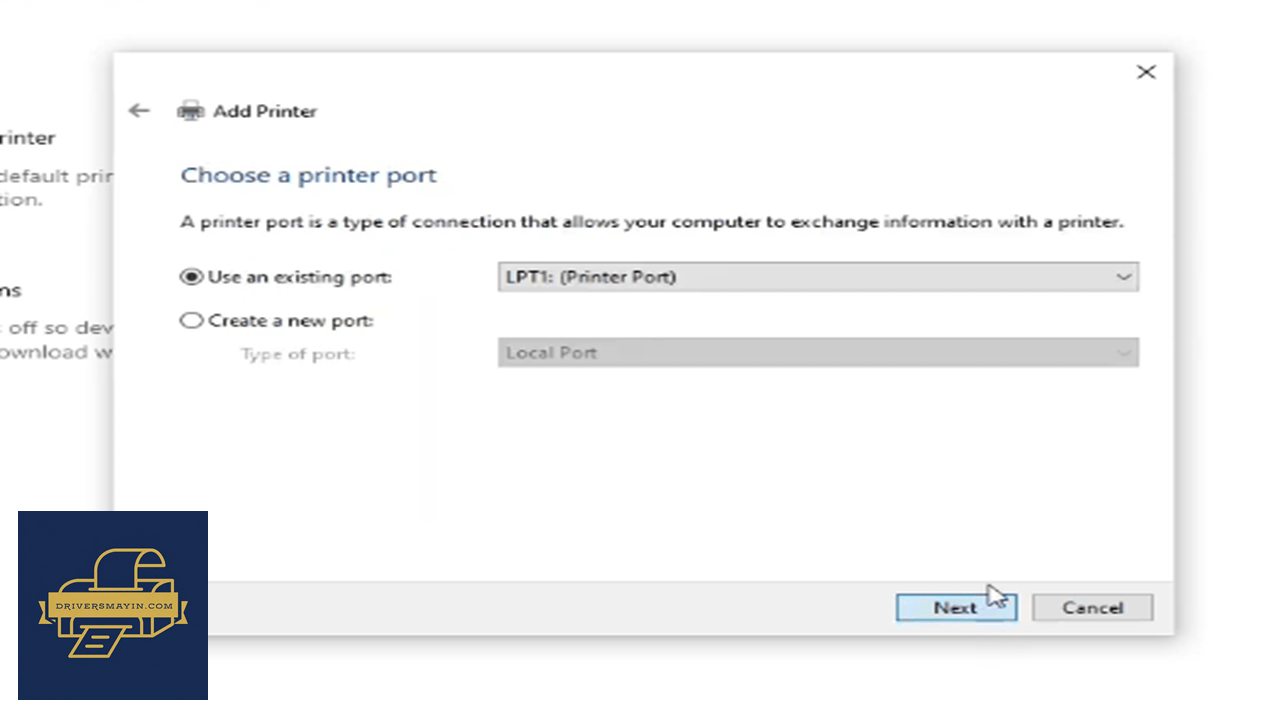Click the Add Printer title text
Screen dimensions: 1280x720
(265, 111)
